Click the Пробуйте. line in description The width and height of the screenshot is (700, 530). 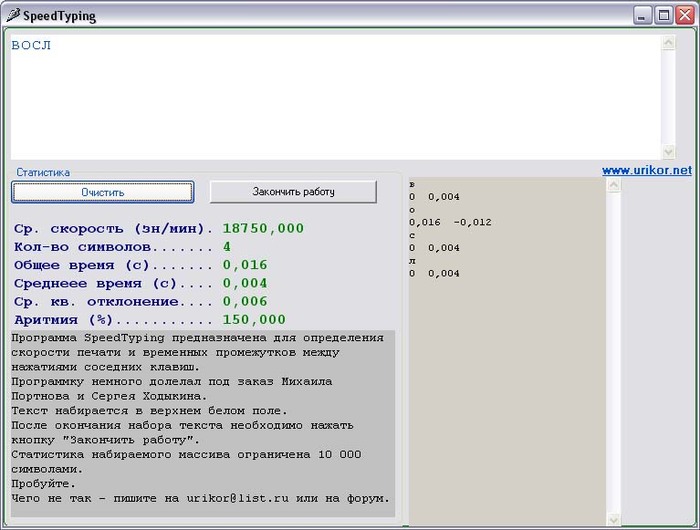(x=43, y=484)
